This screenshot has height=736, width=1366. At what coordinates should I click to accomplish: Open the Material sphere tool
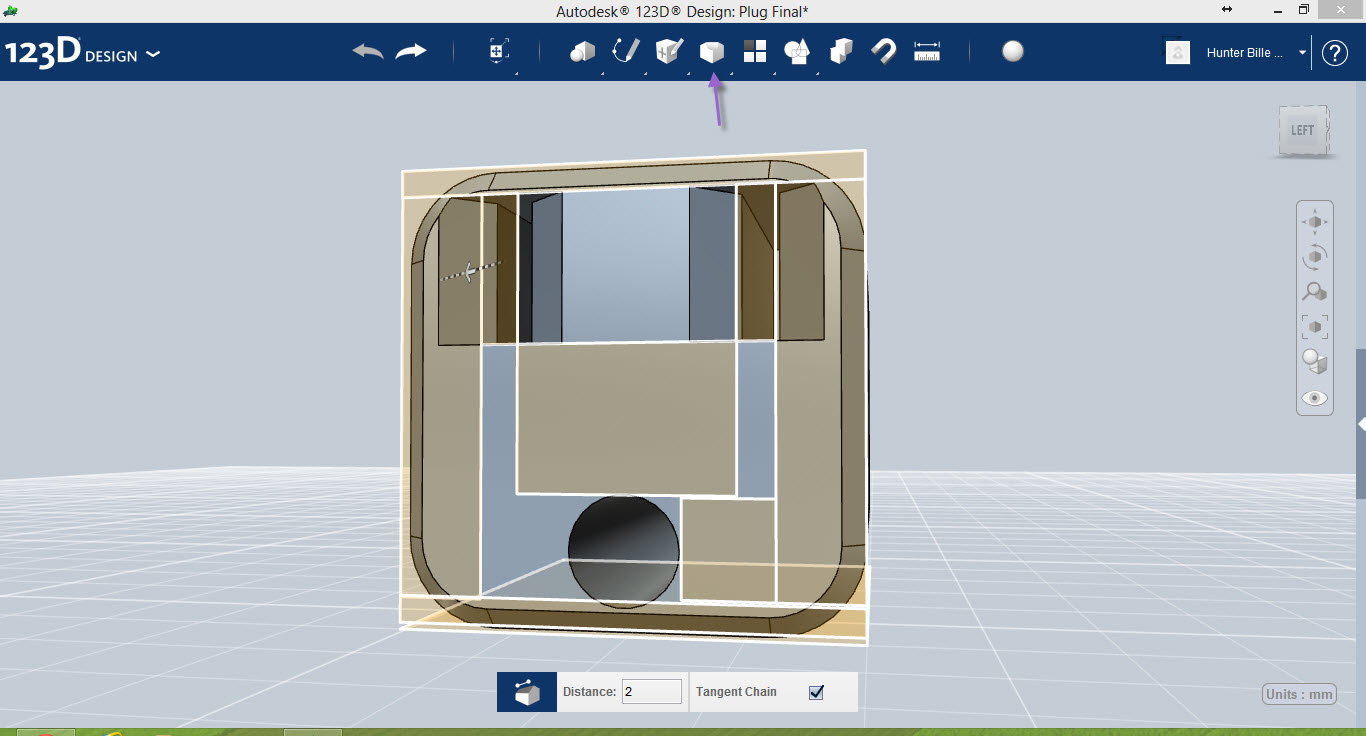[1013, 52]
